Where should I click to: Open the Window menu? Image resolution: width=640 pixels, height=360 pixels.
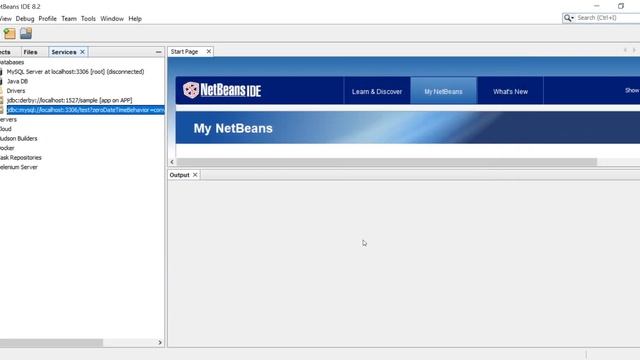(x=112, y=19)
